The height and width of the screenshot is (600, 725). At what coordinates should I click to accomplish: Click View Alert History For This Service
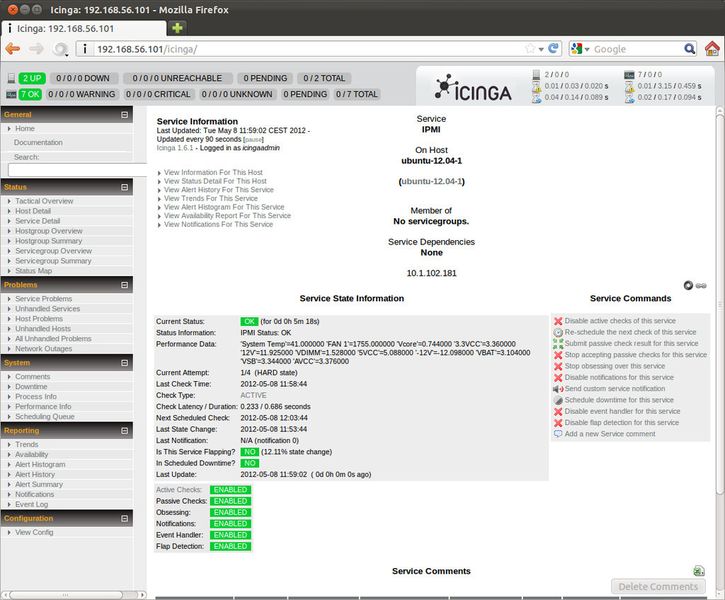point(219,190)
